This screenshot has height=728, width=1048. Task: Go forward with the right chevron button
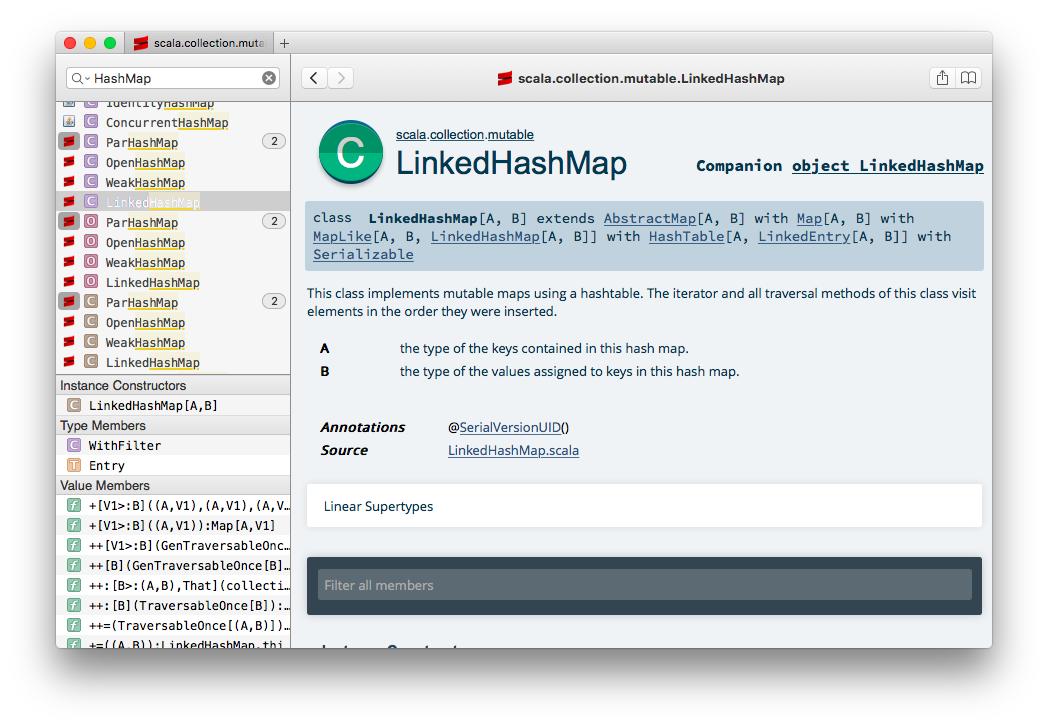[341, 78]
